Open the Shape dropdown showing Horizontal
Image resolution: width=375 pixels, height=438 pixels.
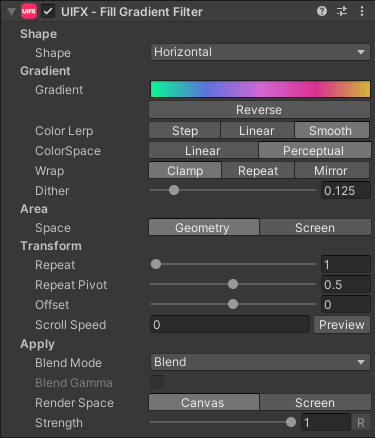click(260, 52)
